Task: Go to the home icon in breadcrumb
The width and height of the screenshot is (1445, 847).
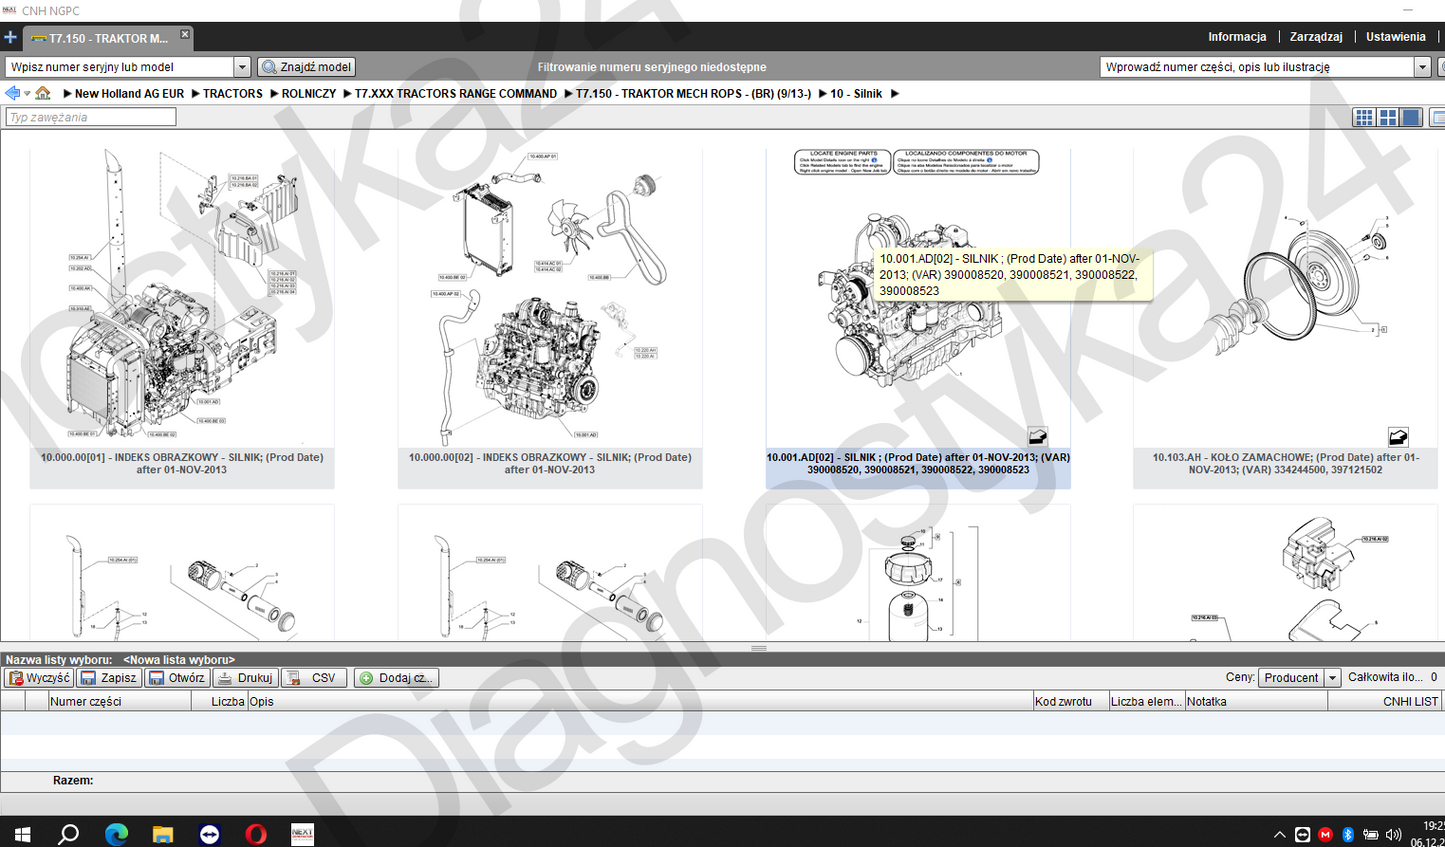Action: (43, 93)
